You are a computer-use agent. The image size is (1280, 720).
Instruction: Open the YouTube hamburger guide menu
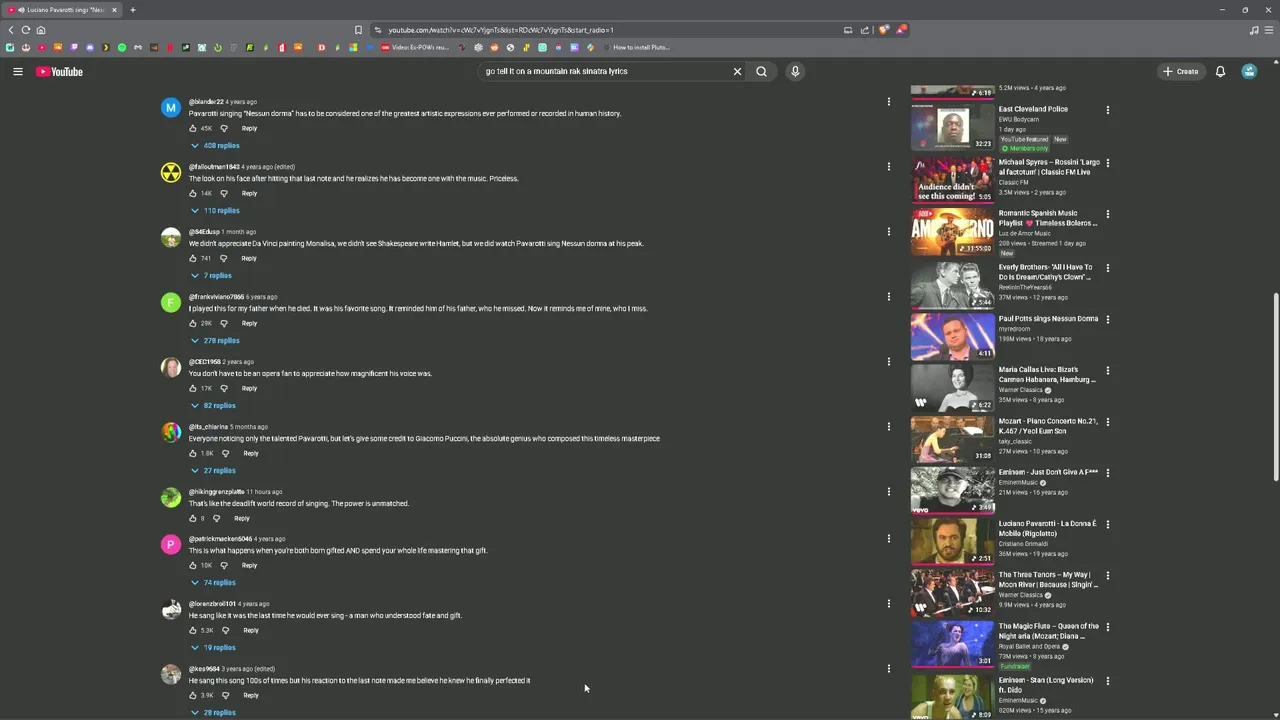click(17, 71)
